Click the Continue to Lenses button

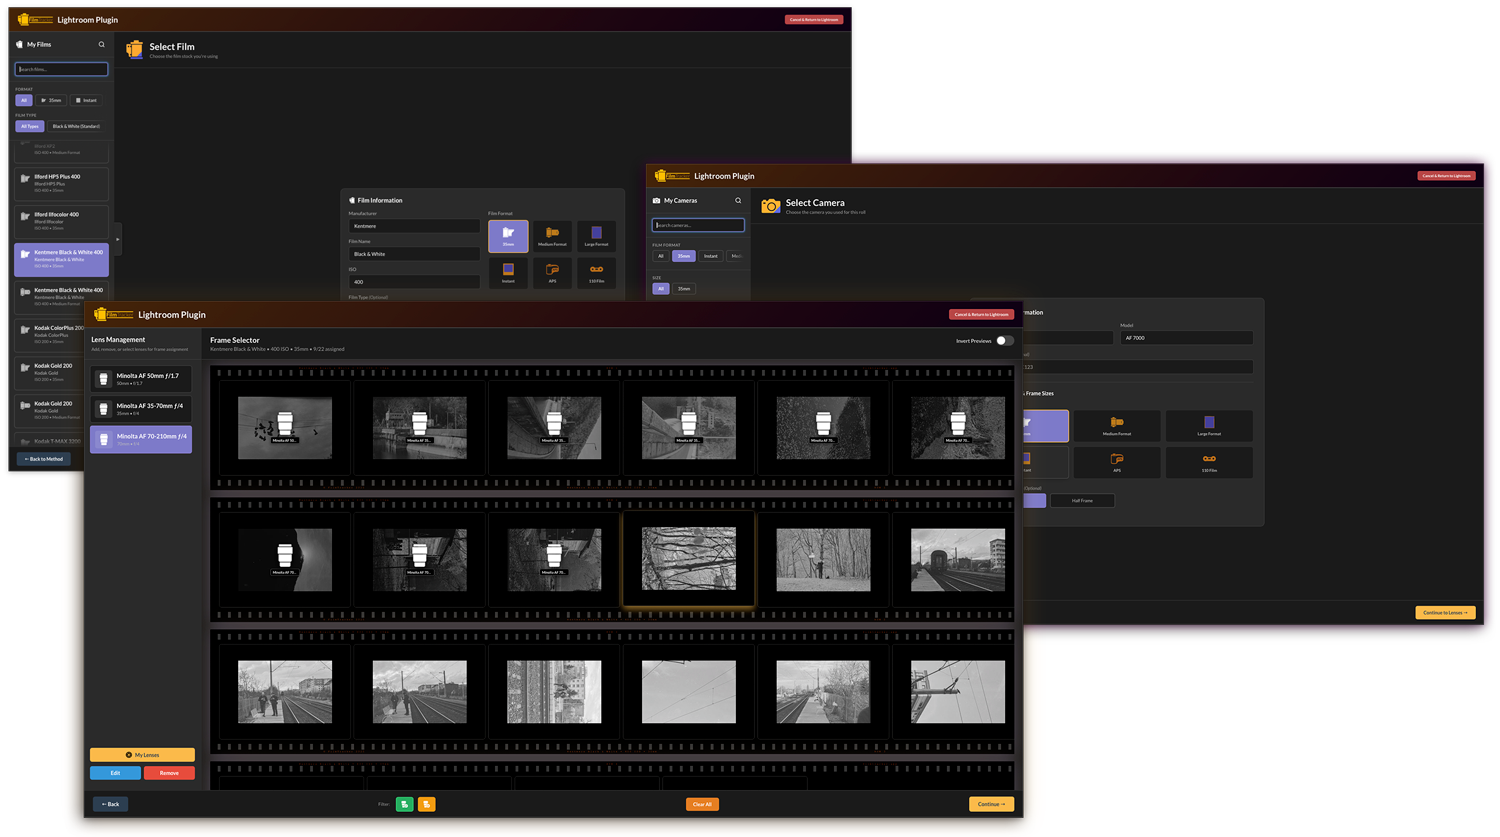pos(1444,612)
